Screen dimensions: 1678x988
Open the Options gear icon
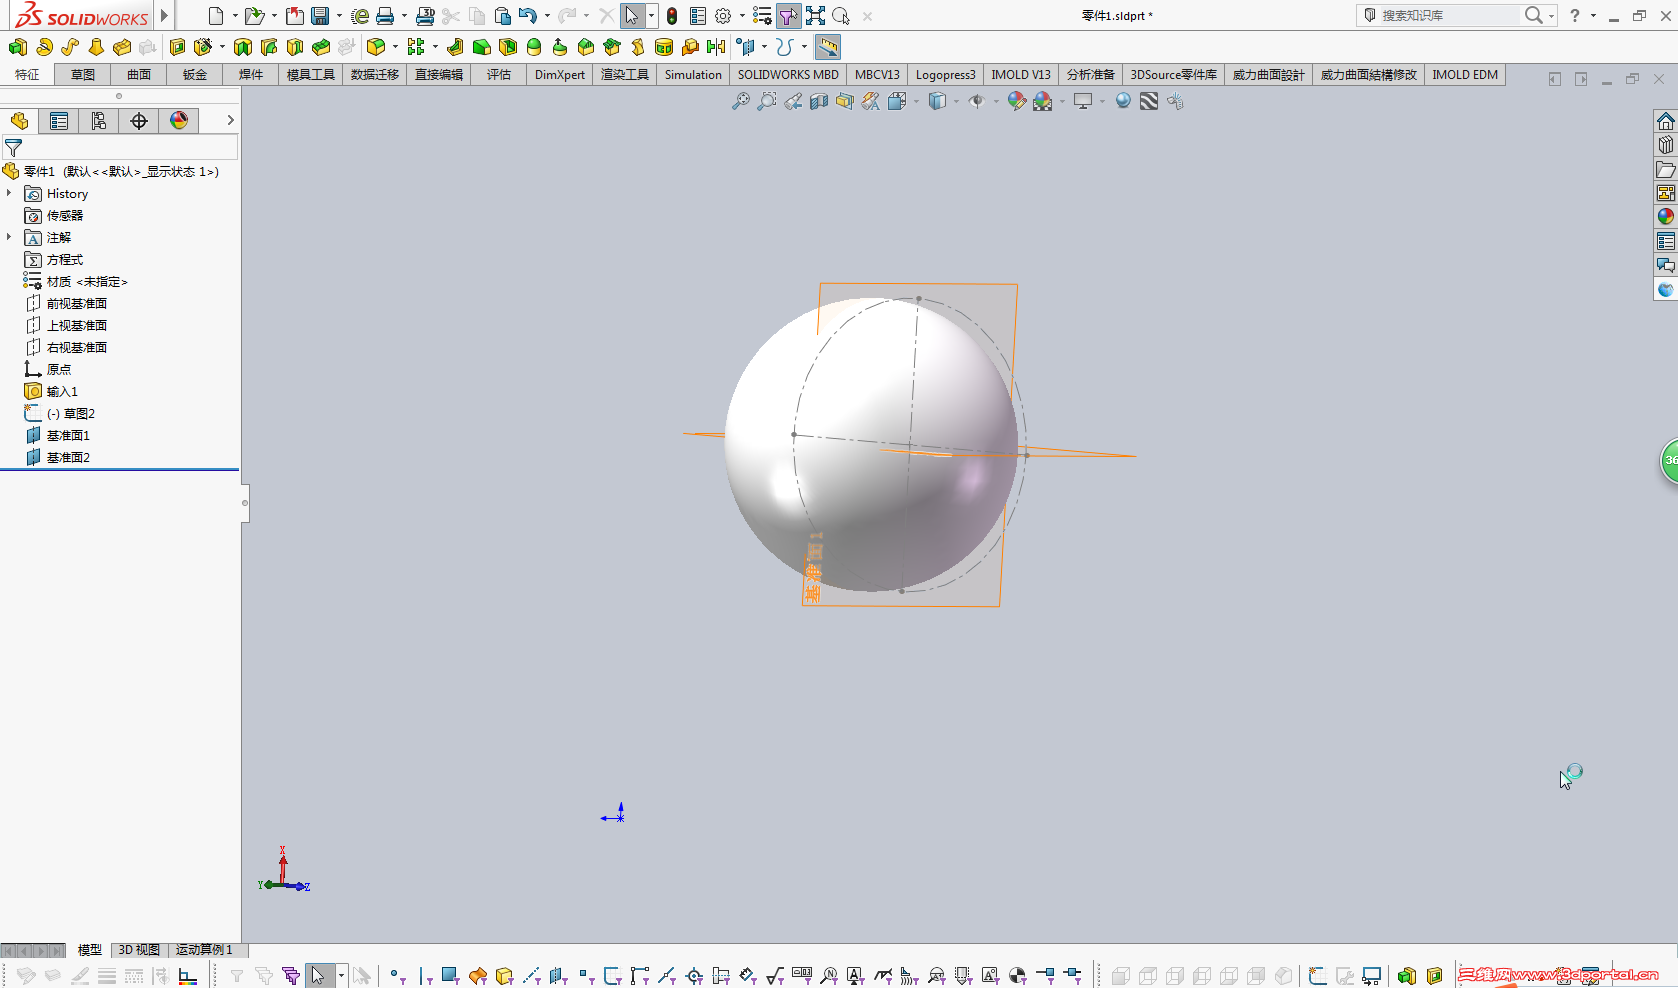tap(723, 16)
